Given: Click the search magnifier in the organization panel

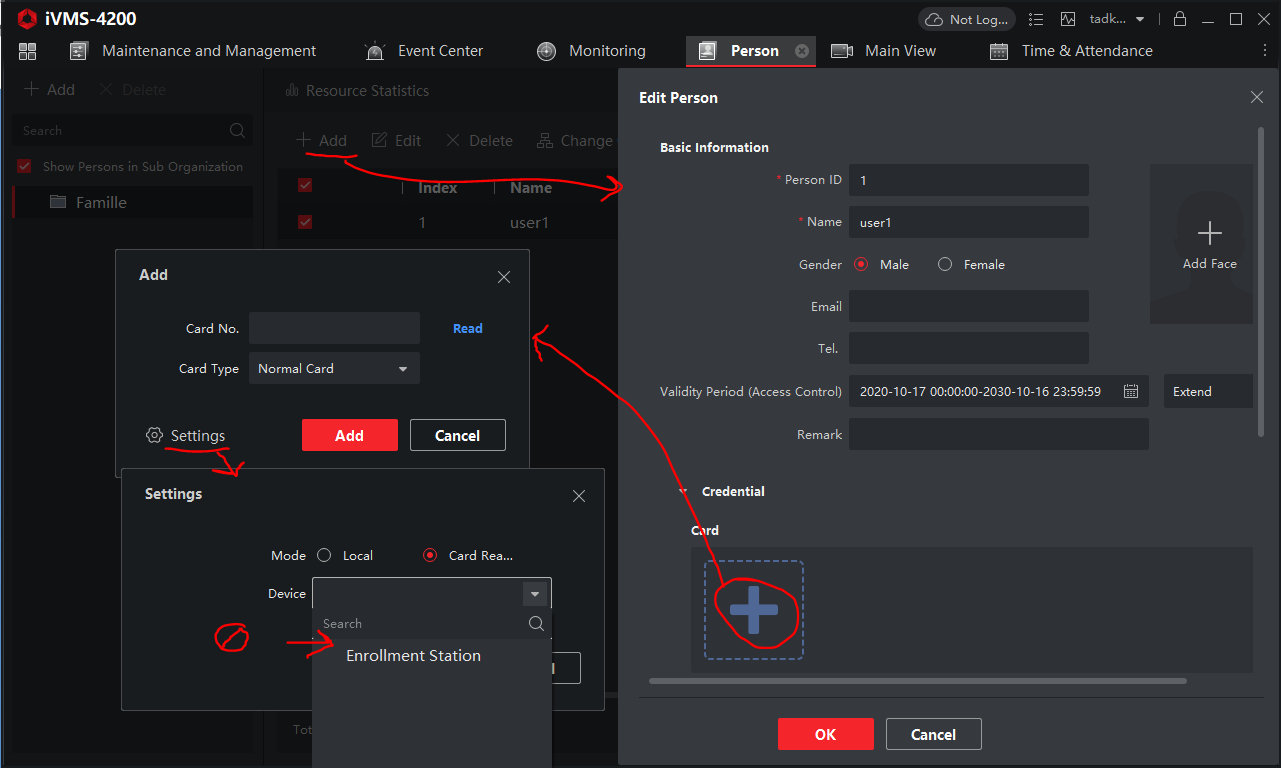Looking at the screenshot, I should point(237,130).
